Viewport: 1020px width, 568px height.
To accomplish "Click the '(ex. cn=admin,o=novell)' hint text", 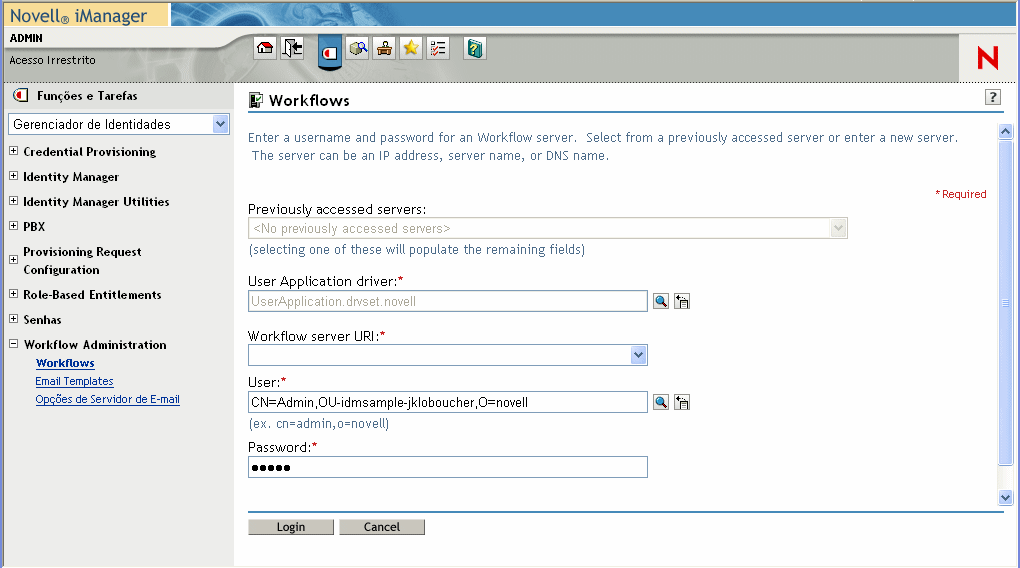I will click(x=319, y=424).
